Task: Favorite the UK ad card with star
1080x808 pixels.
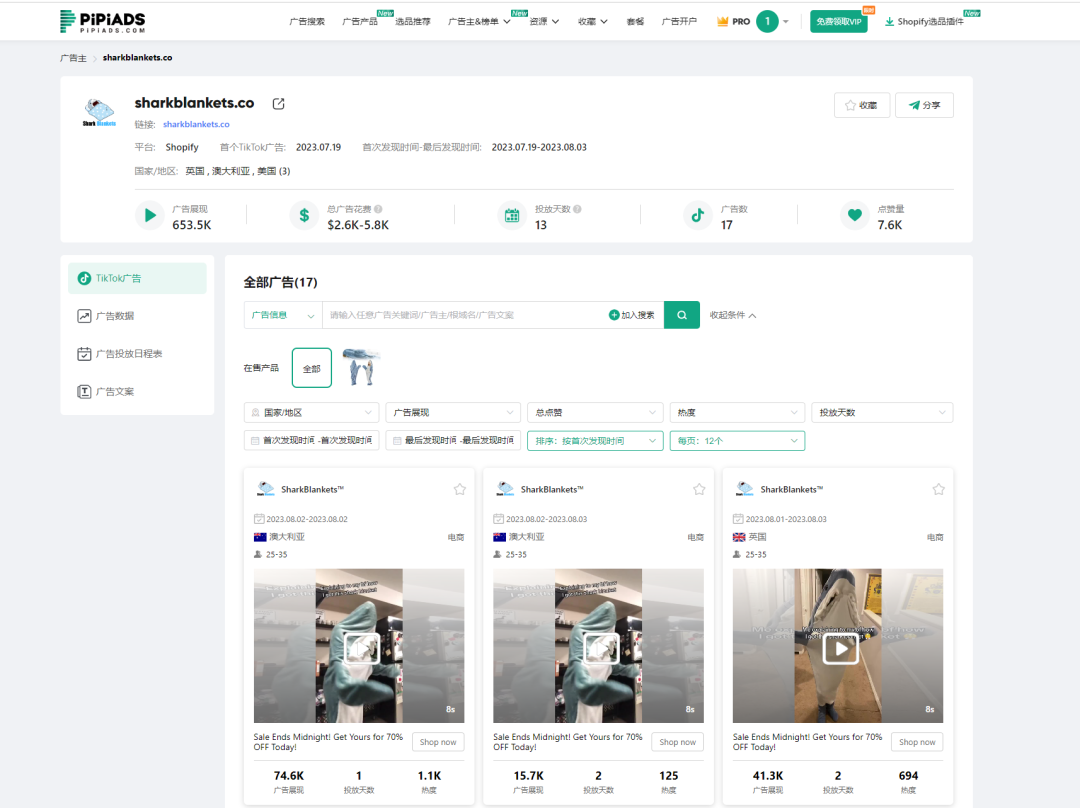Action: pyautogui.click(x=938, y=489)
